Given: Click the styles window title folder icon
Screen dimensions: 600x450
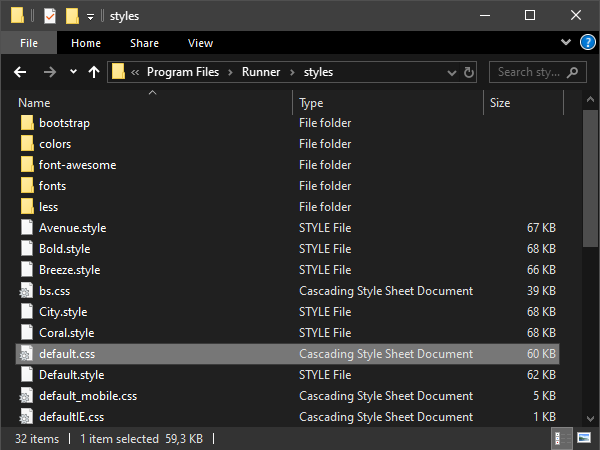Looking at the screenshot, I should 17,16.
